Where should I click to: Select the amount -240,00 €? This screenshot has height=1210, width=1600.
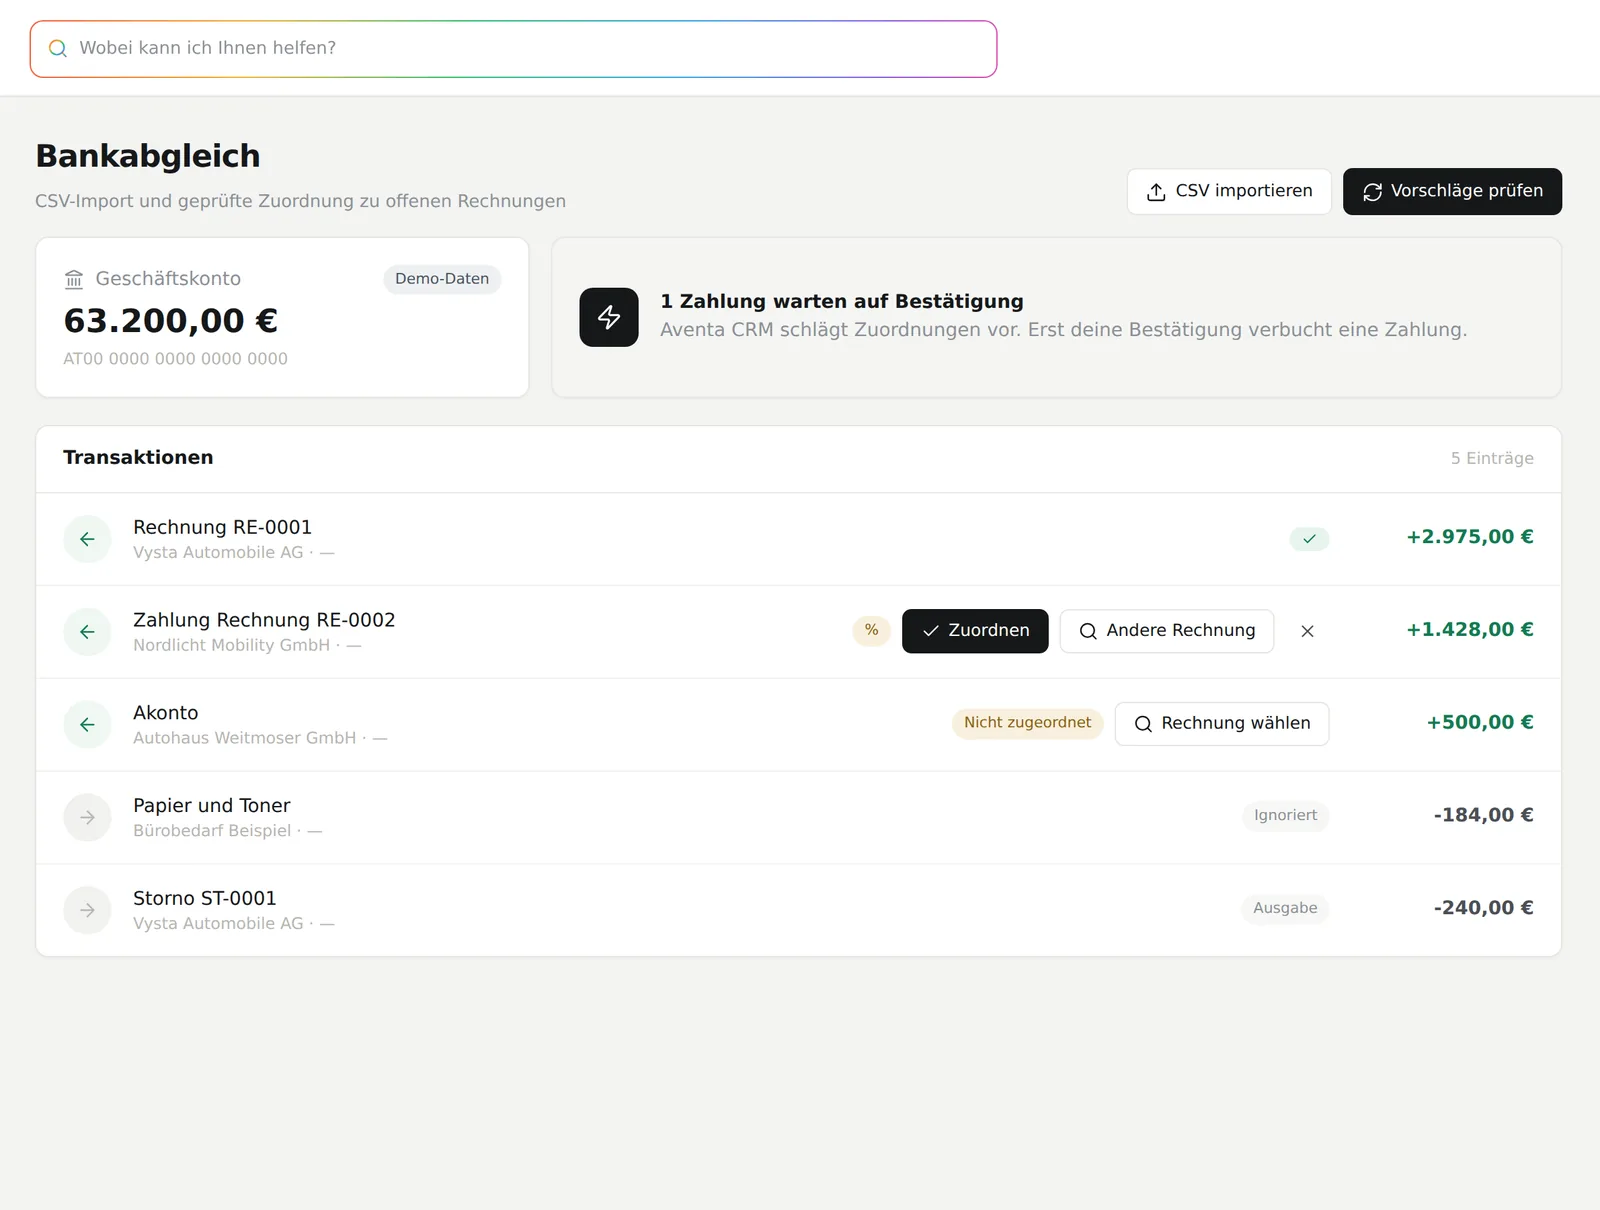(x=1483, y=909)
